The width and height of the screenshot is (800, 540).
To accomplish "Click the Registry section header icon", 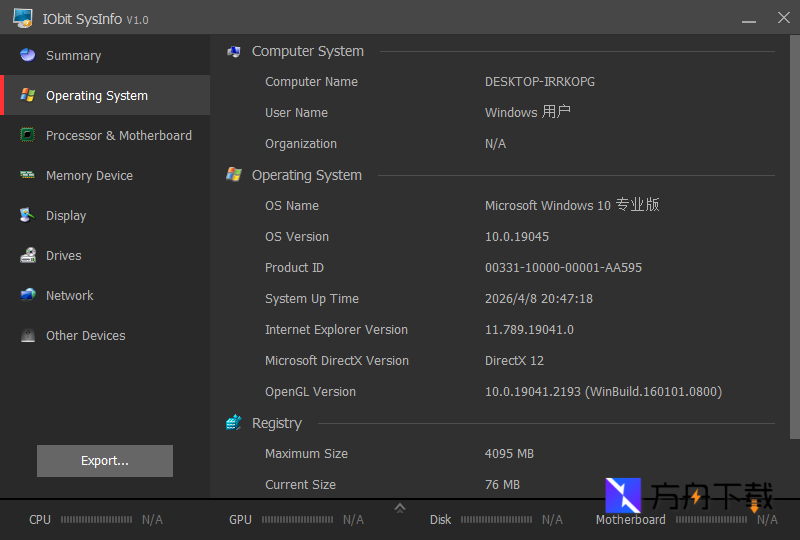I will pos(234,423).
